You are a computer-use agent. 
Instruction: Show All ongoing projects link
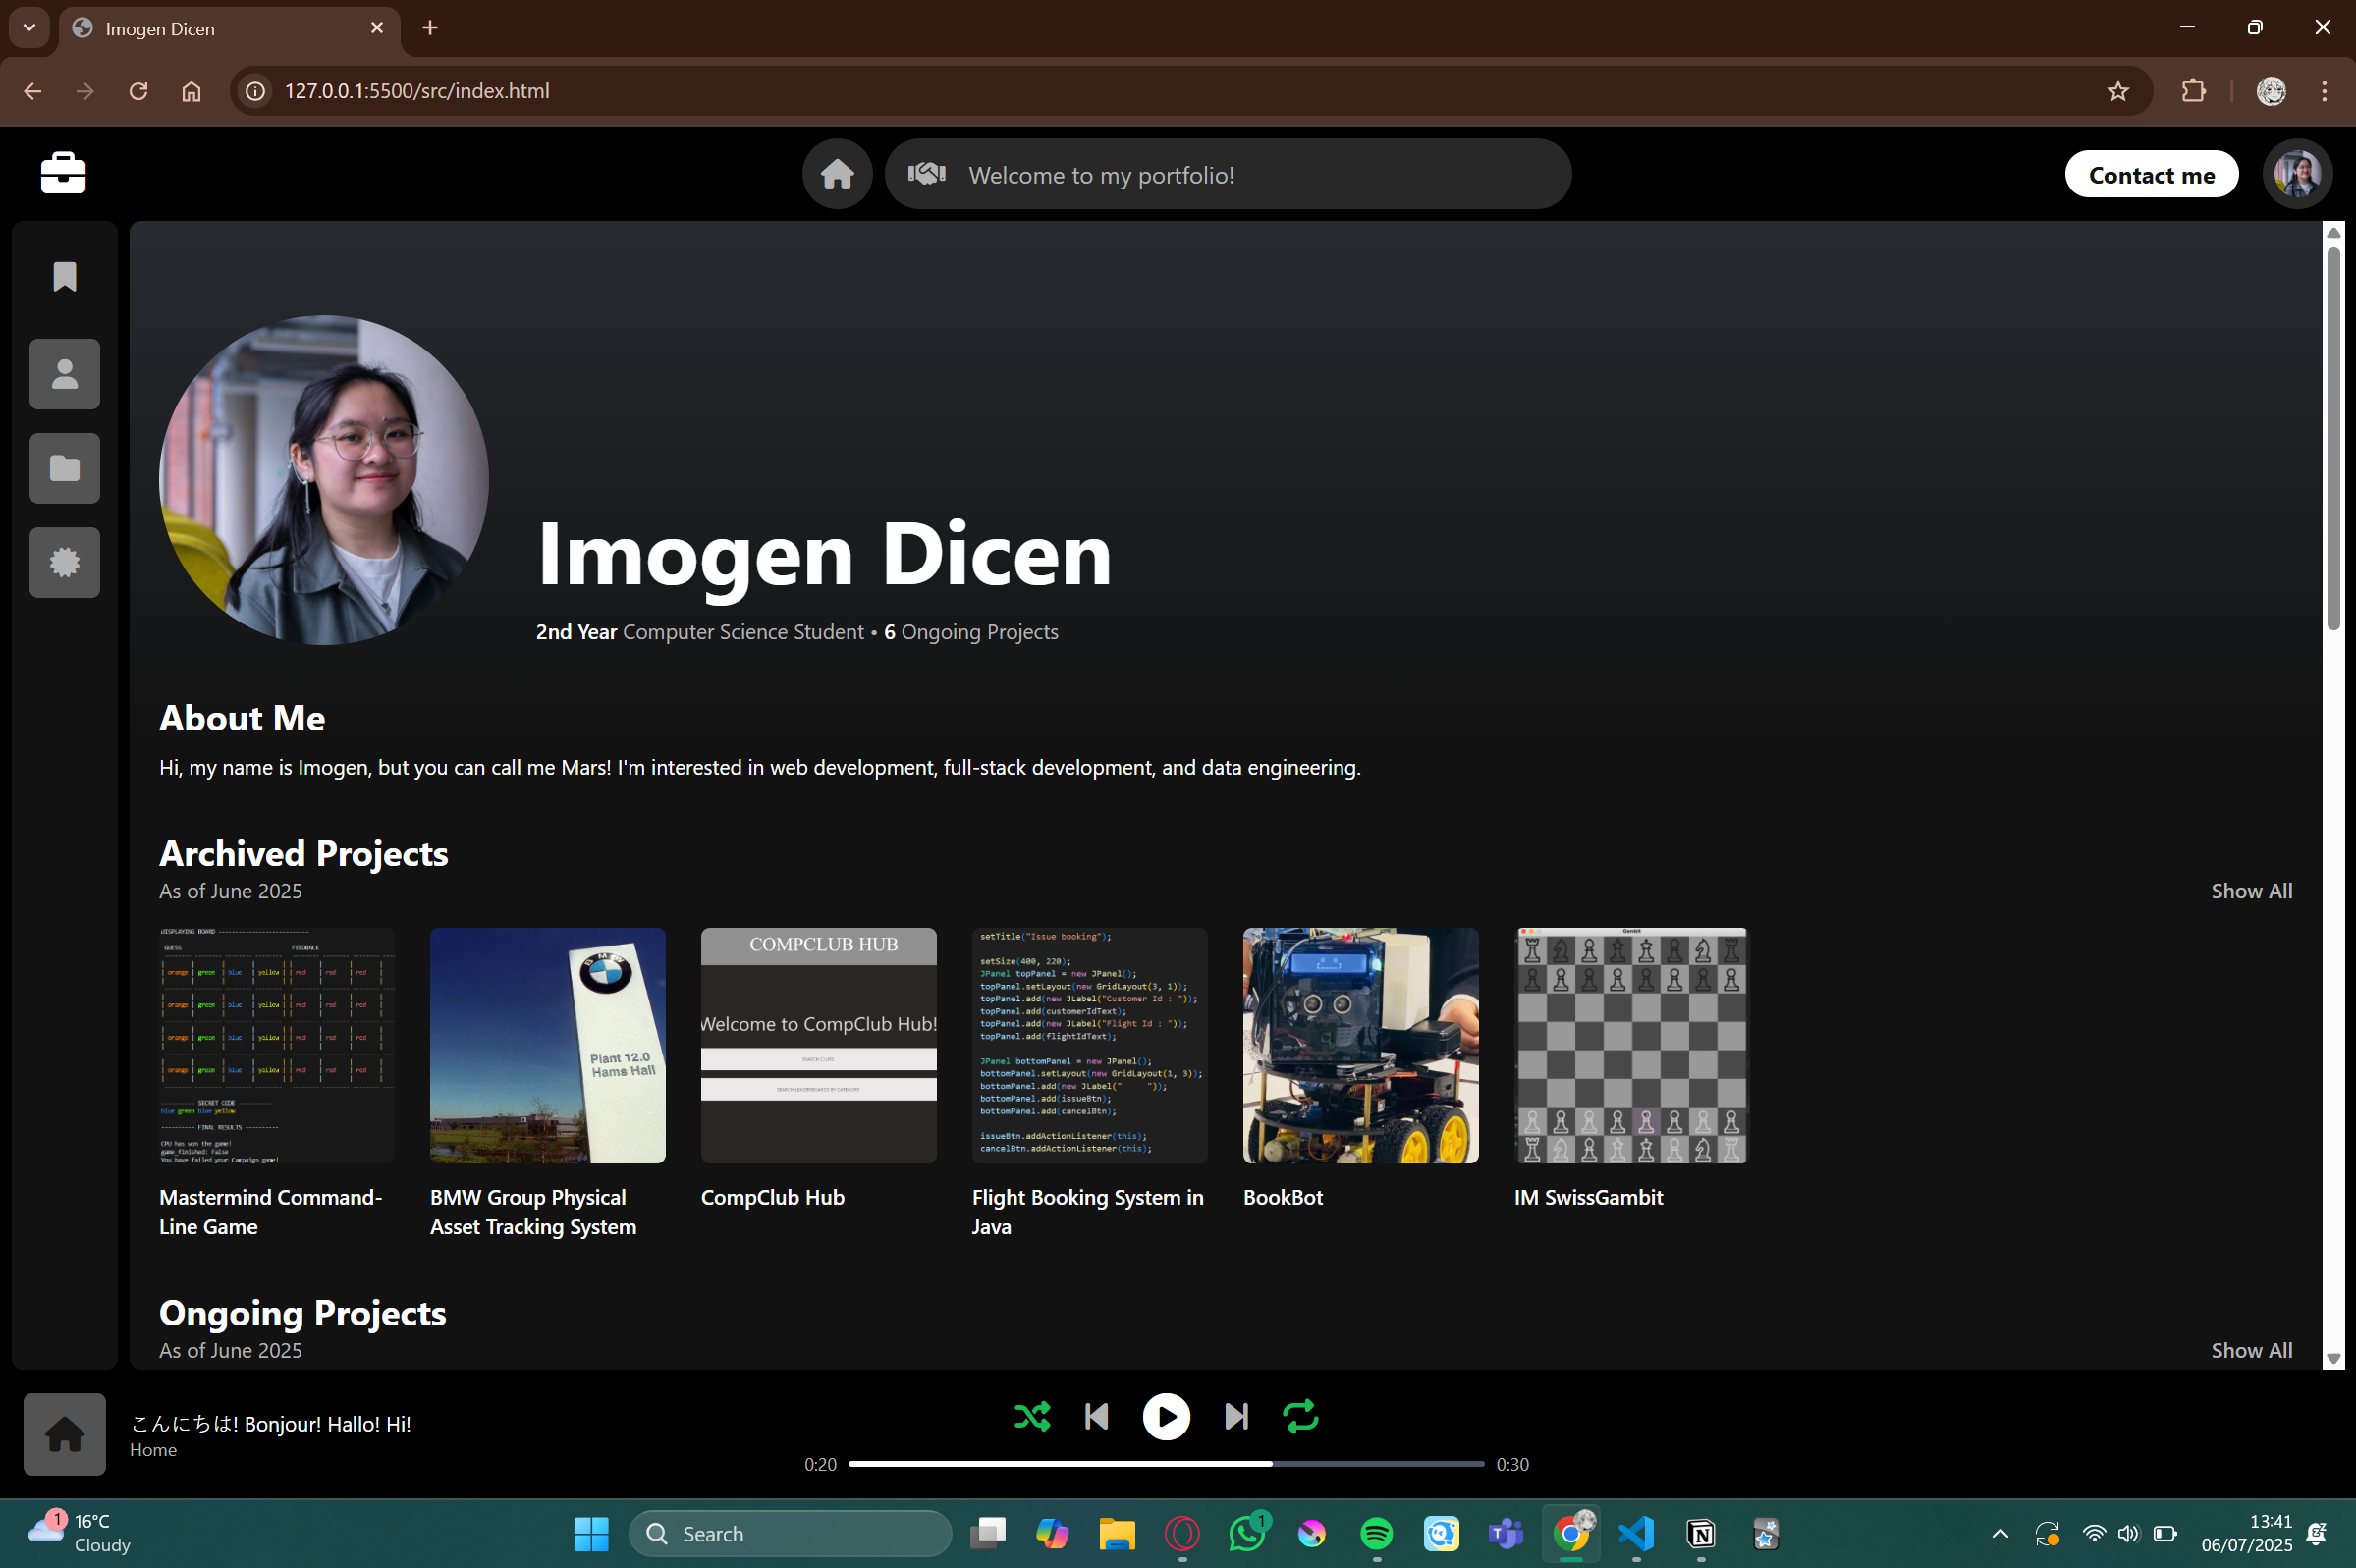[2251, 1350]
